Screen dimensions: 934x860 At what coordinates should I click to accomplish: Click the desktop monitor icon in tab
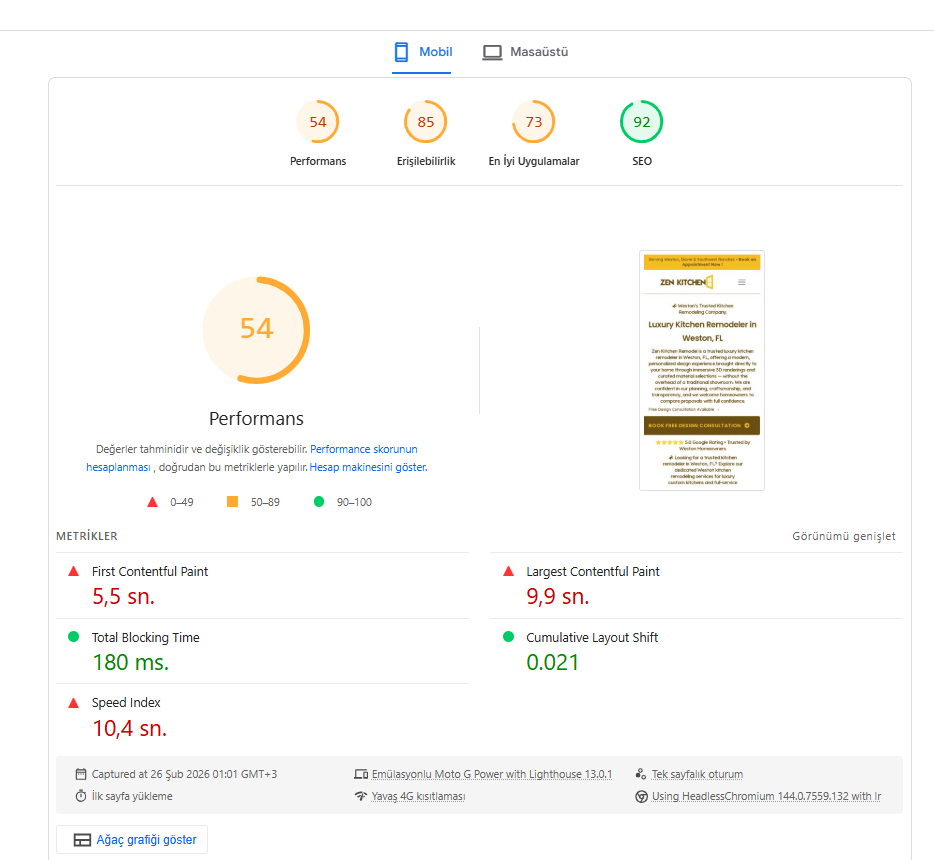click(492, 52)
